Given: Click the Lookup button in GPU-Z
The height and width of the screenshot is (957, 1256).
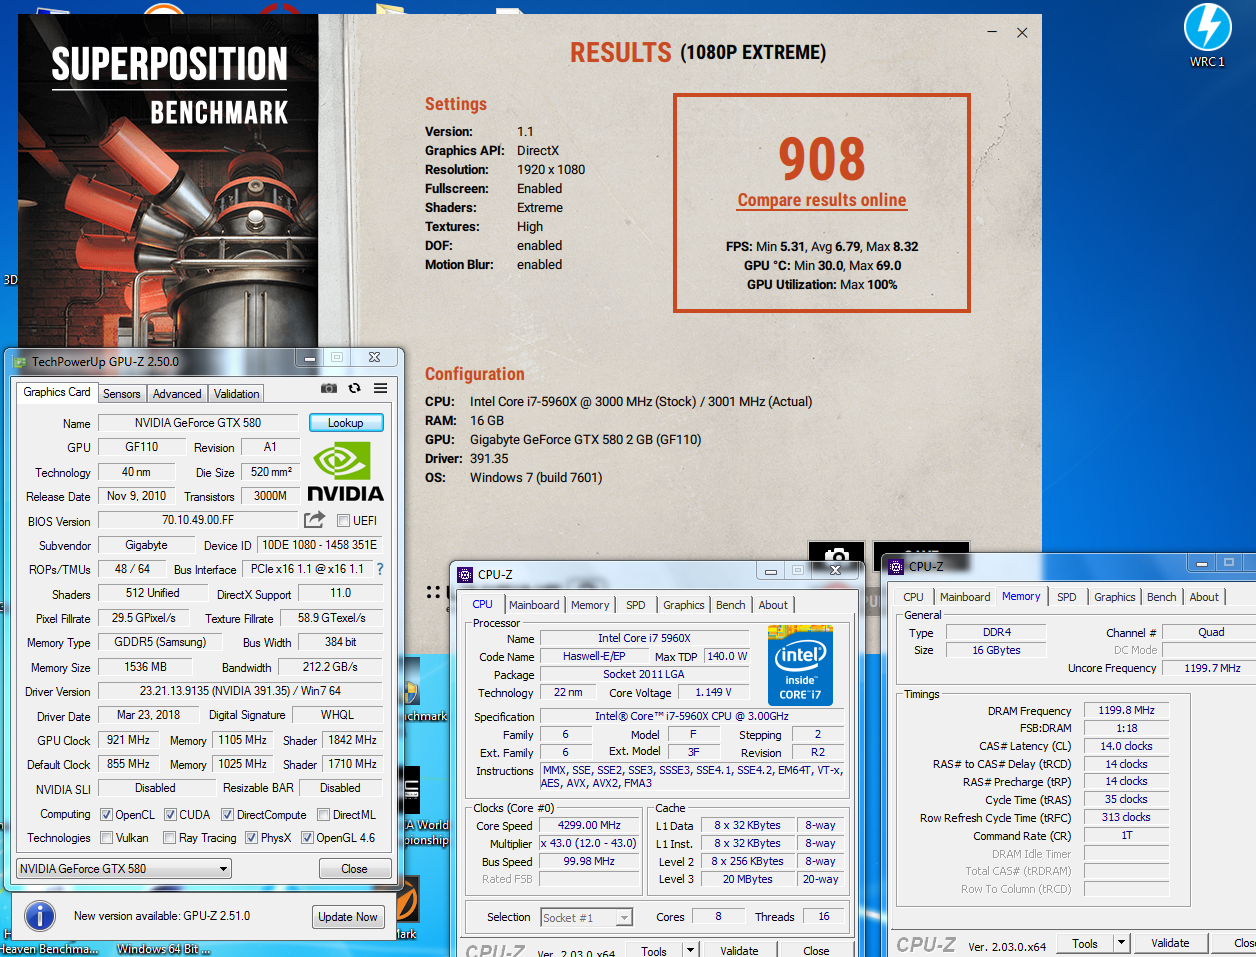Looking at the screenshot, I should (x=346, y=423).
